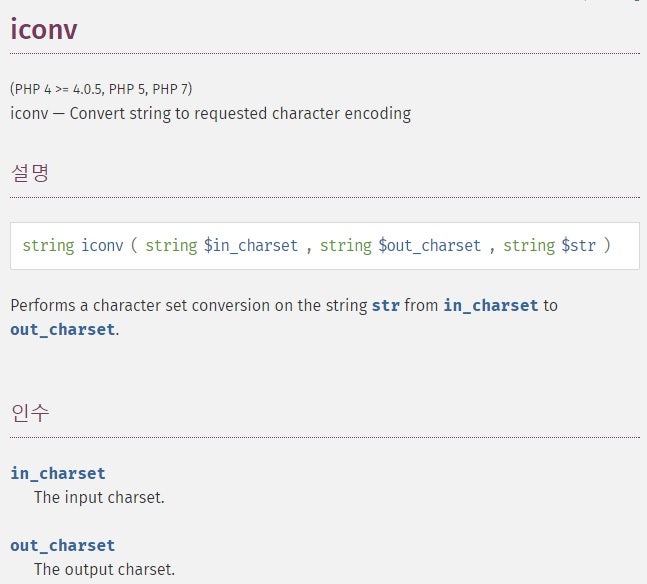Viewport: 647px width, 584px height.
Task: Click "The input charset." definition text
Action: pos(99,497)
